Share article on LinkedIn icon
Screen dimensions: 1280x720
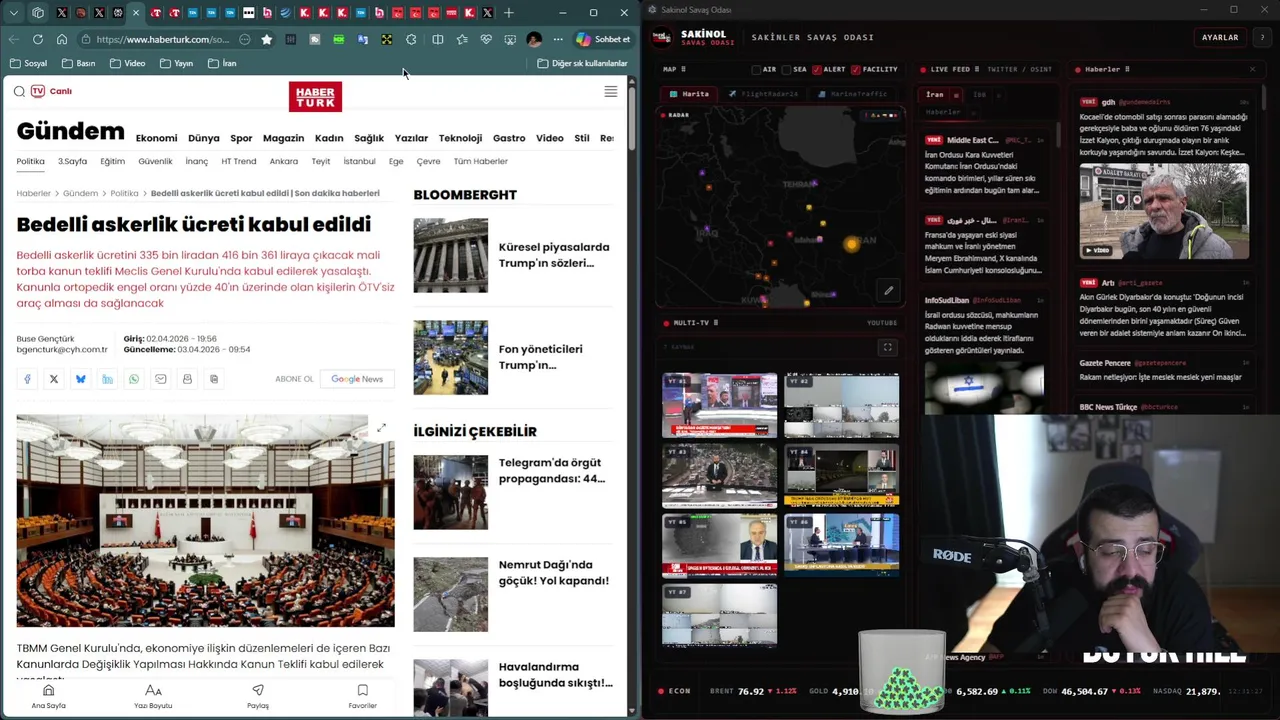point(107,379)
